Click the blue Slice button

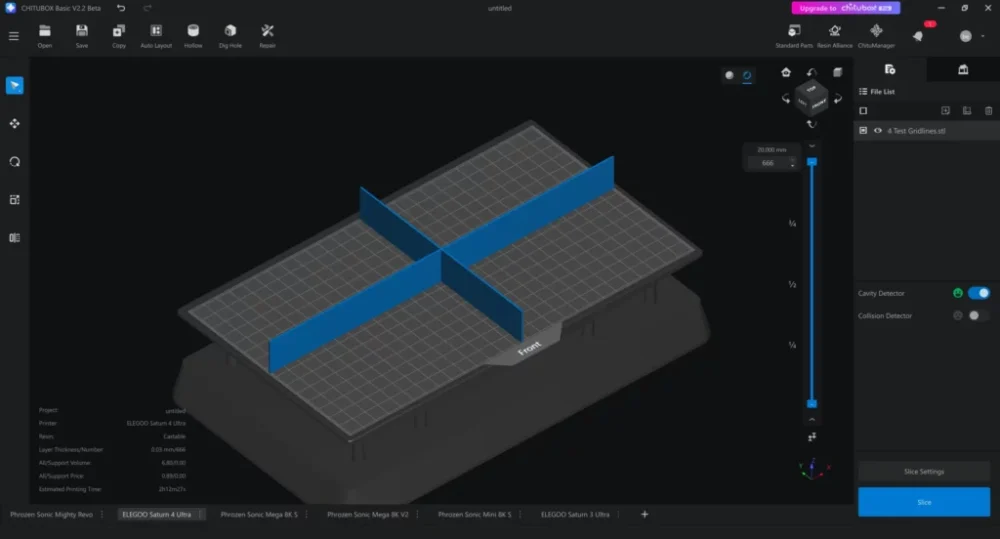(x=923, y=502)
